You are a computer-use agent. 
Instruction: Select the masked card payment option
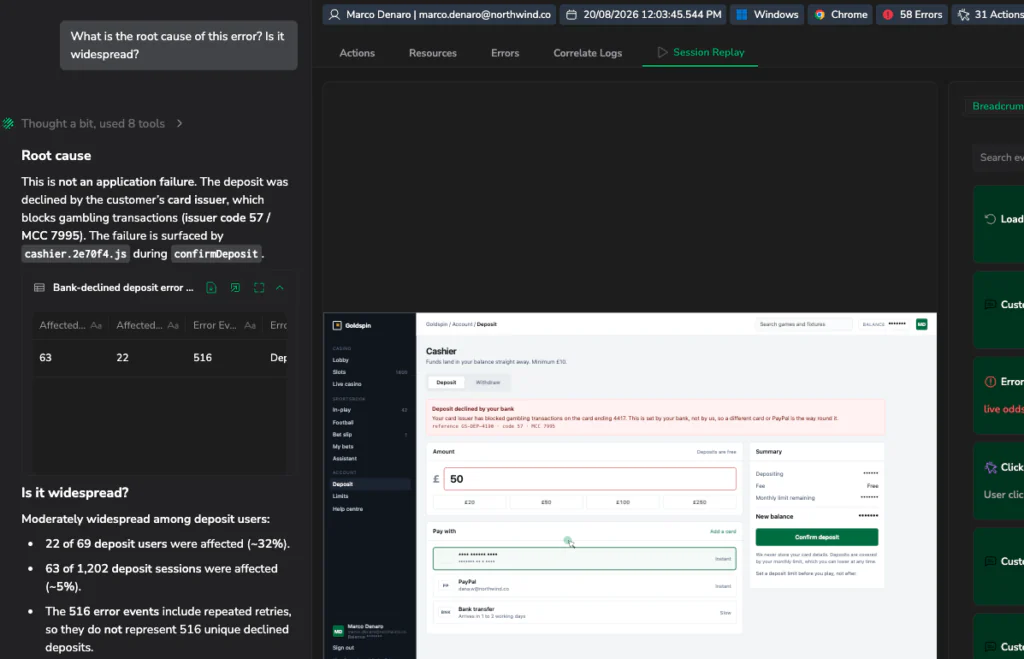coord(584,558)
